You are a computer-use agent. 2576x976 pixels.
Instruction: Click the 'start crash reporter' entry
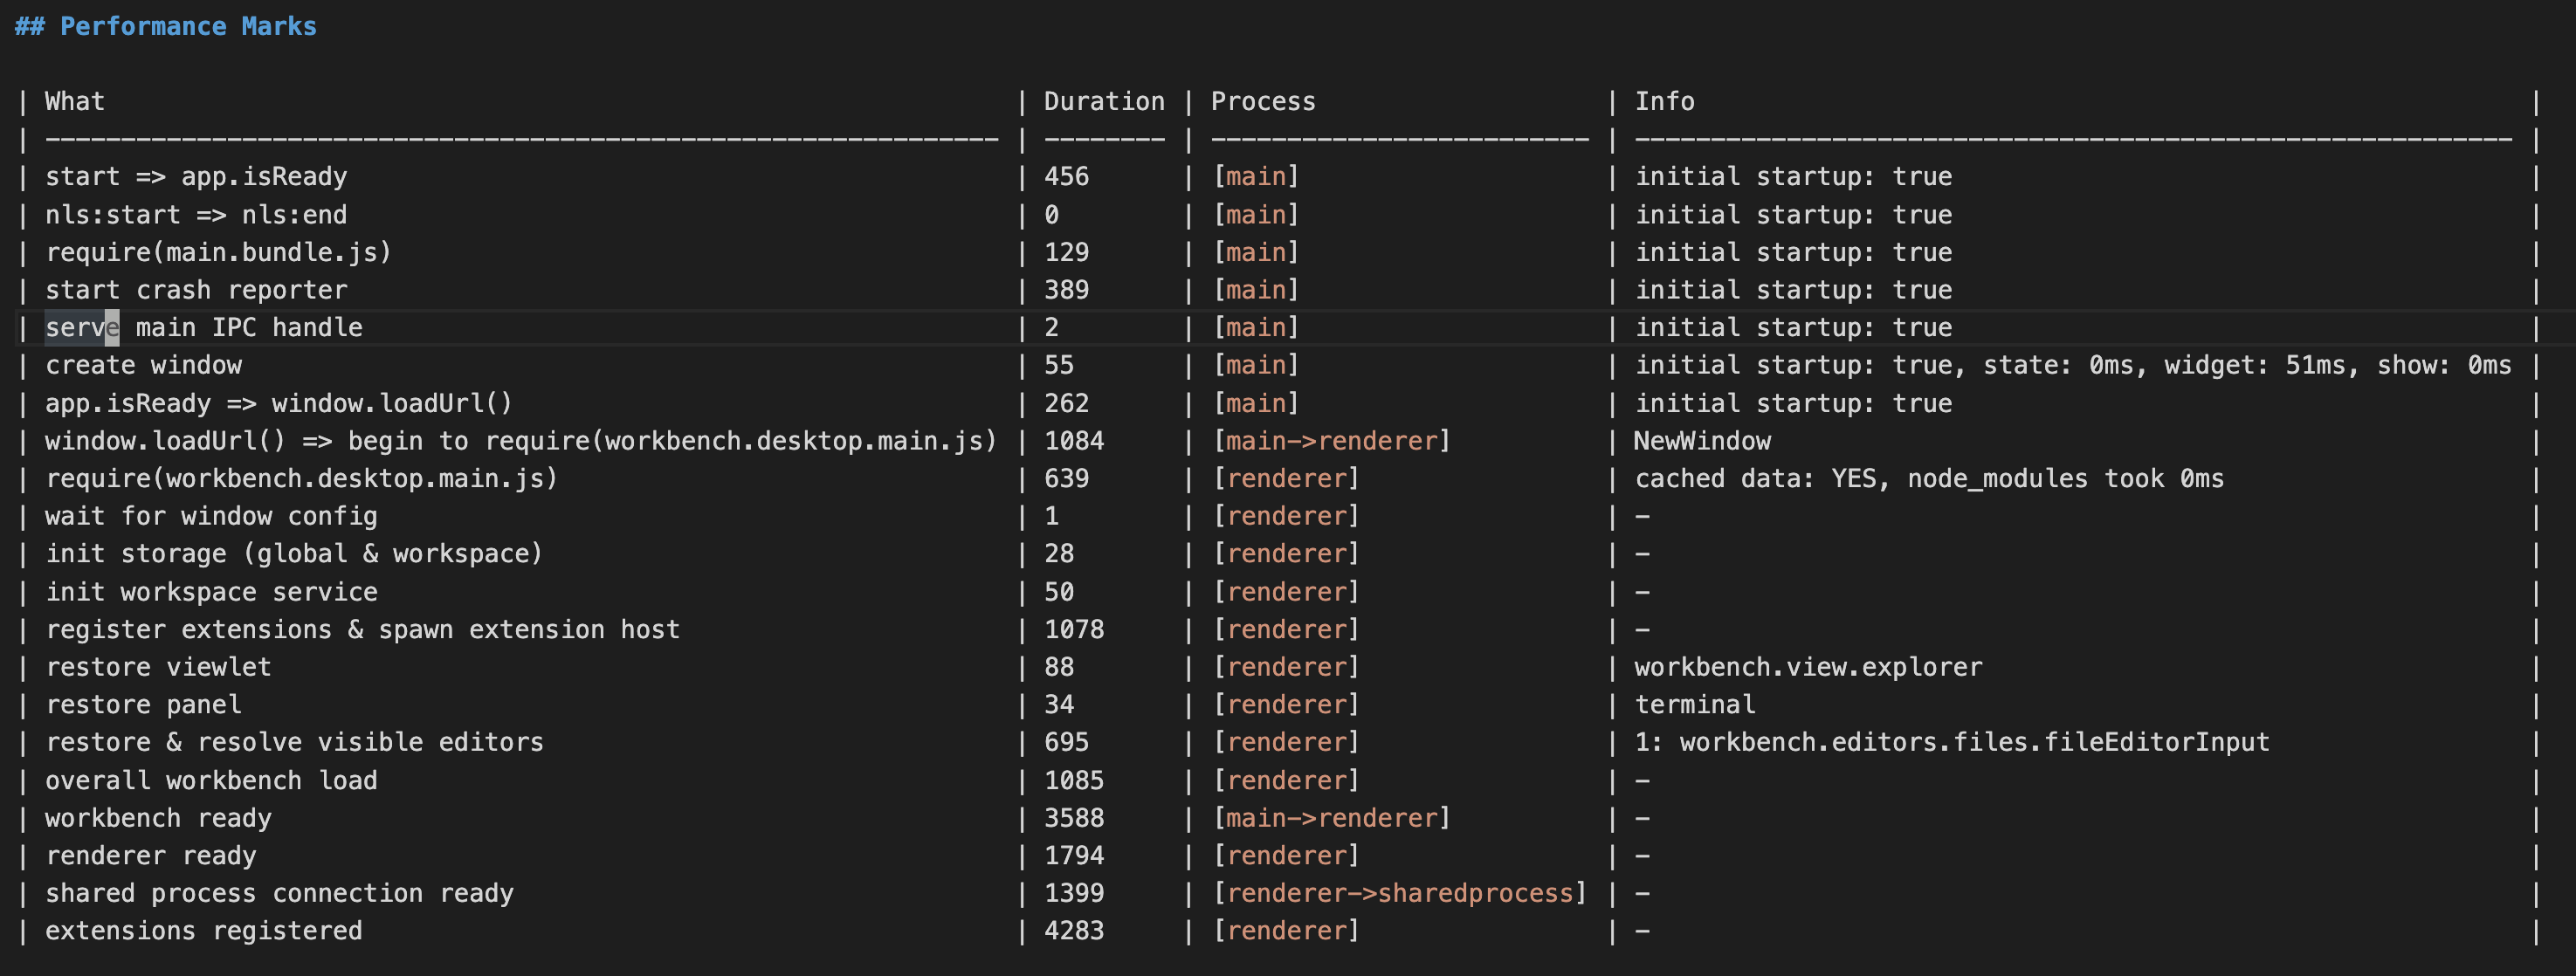pos(196,290)
